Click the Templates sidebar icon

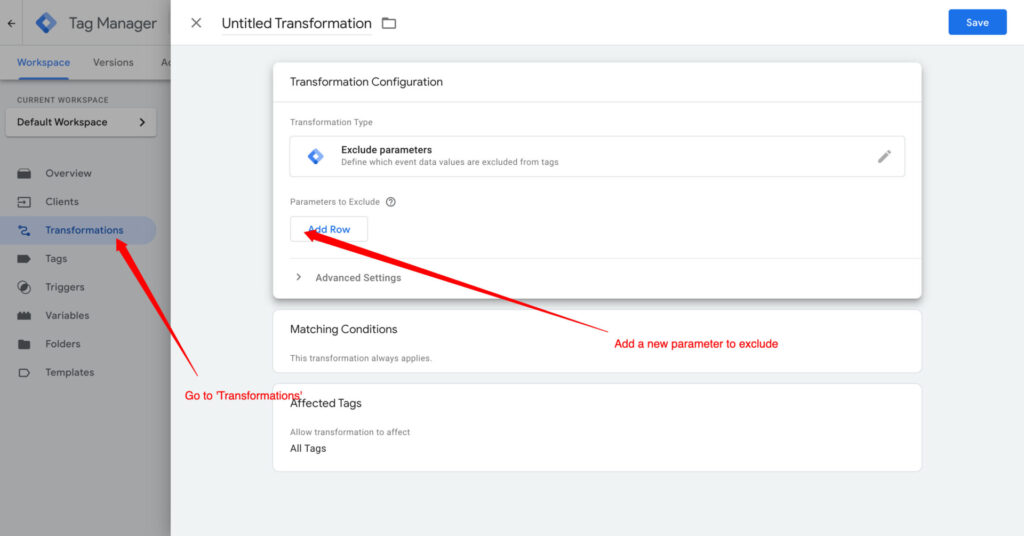click(24, 373)
